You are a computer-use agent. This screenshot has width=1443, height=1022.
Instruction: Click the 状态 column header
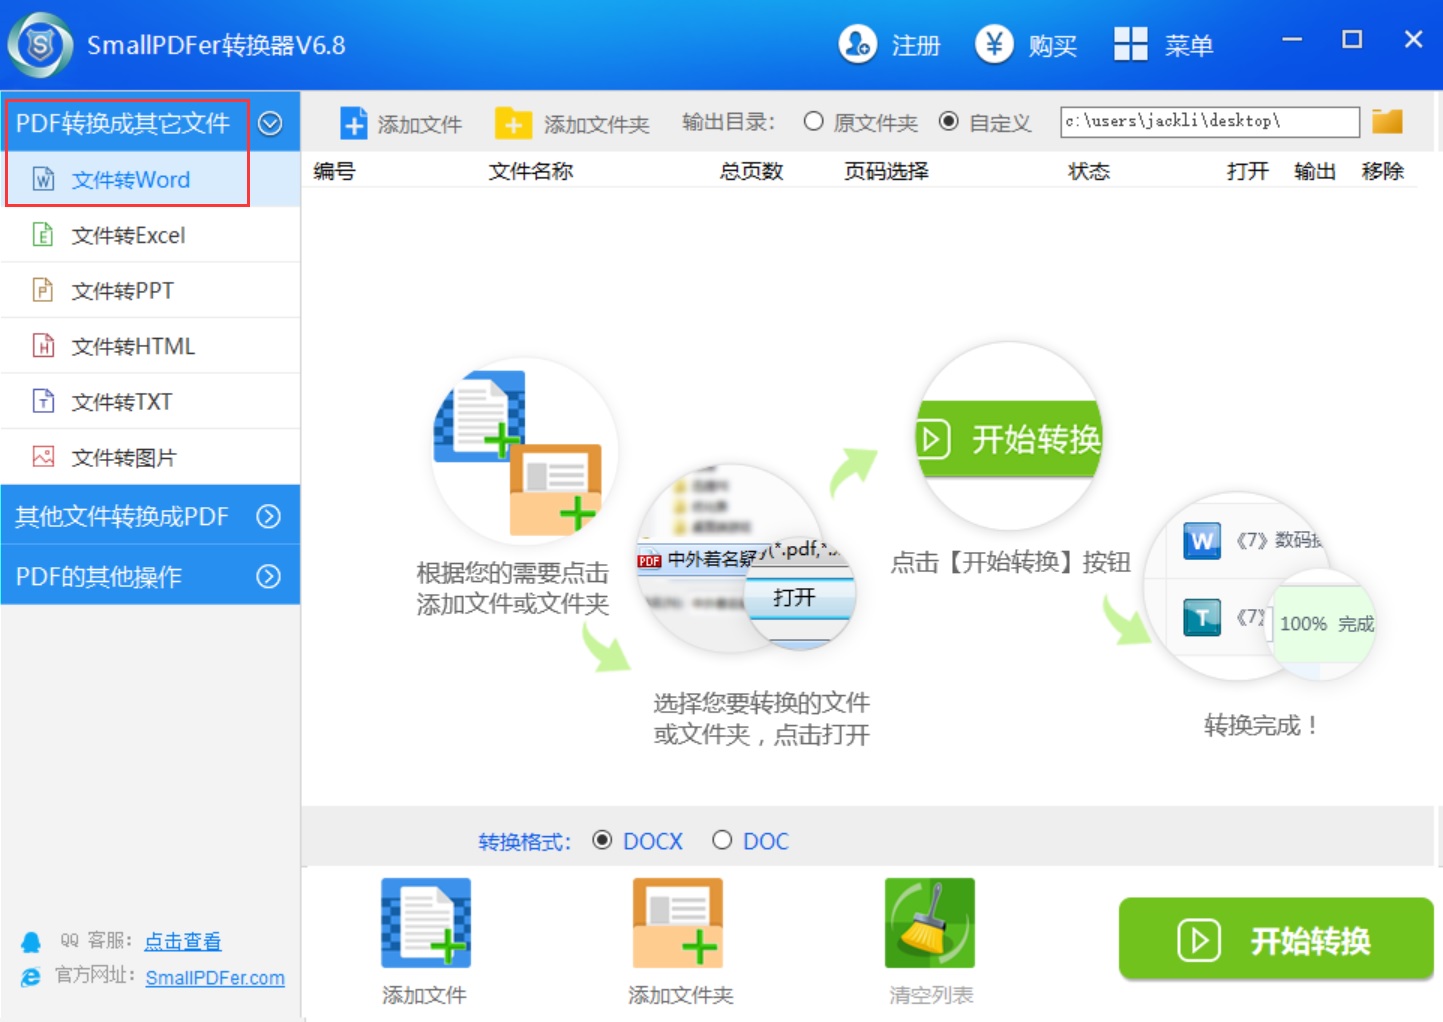point(1089,171)
